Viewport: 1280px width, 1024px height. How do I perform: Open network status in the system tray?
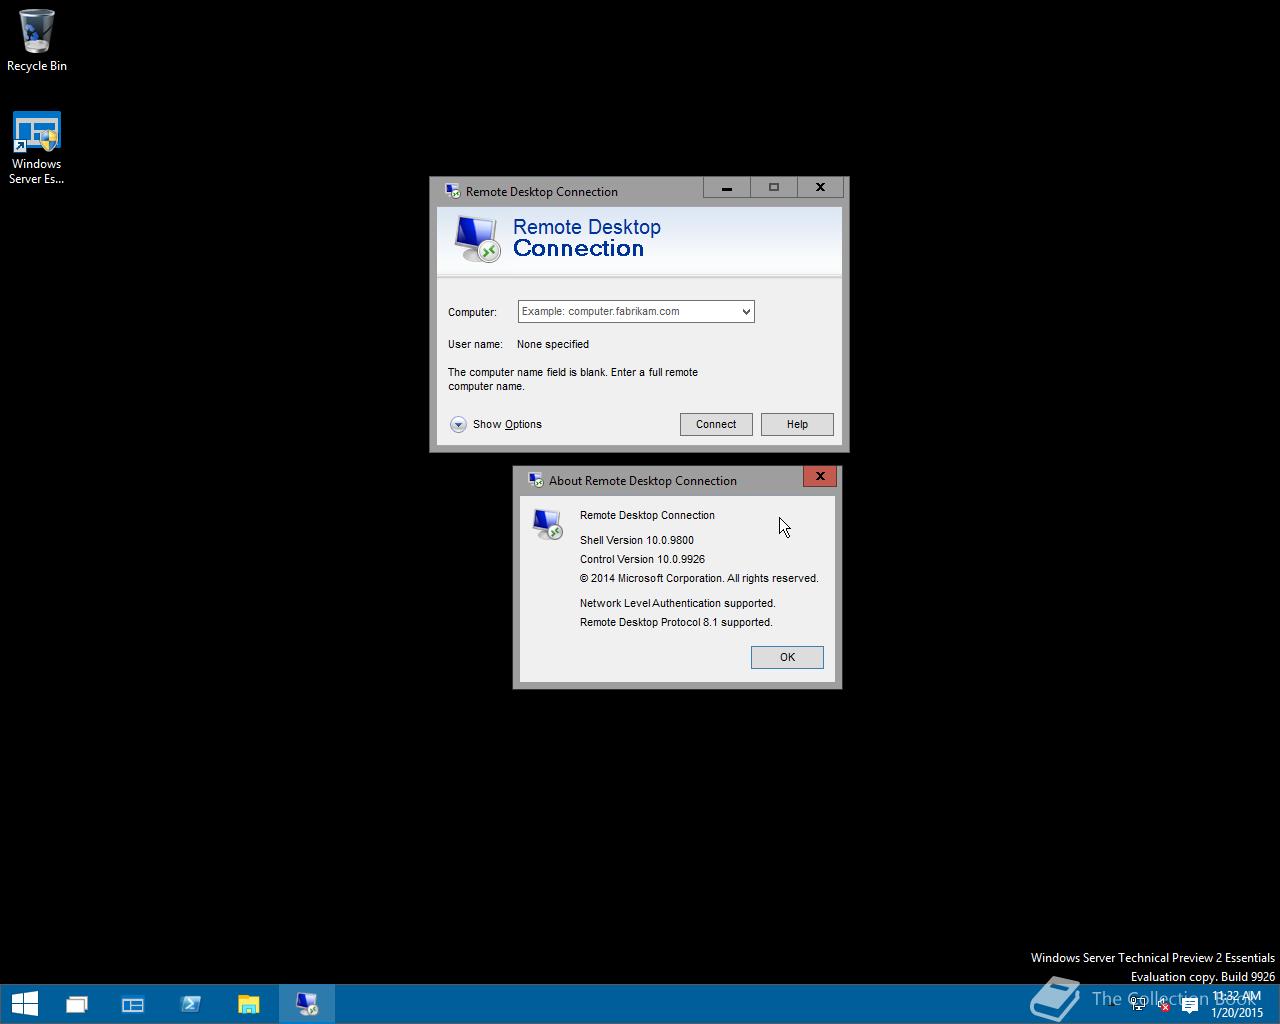coord(1138,1004)
